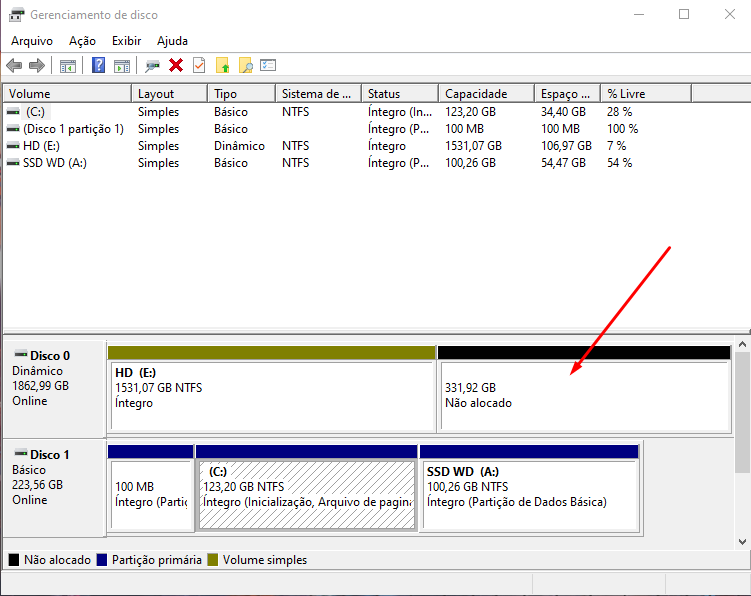
Task: Click the folder with green arrow icon
Action: point(222,65)
